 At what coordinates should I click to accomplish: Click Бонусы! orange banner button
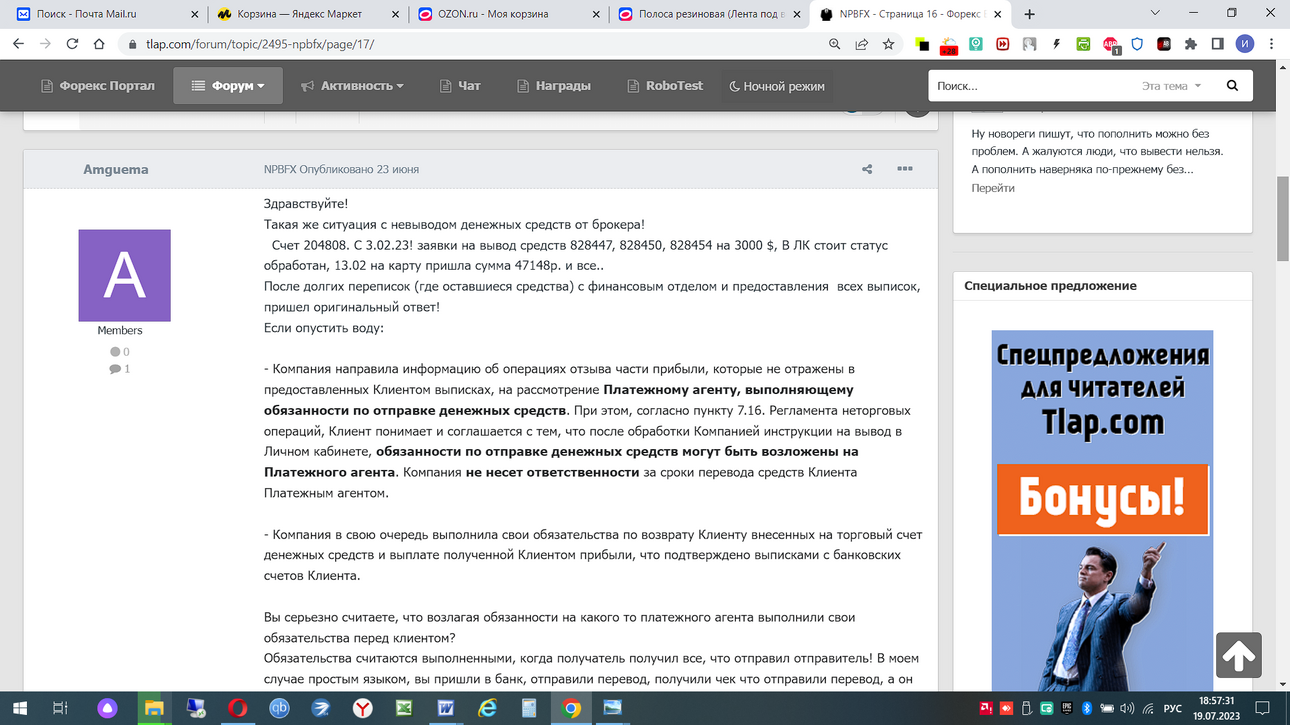pyautogui.click(x=1102, y=499)
